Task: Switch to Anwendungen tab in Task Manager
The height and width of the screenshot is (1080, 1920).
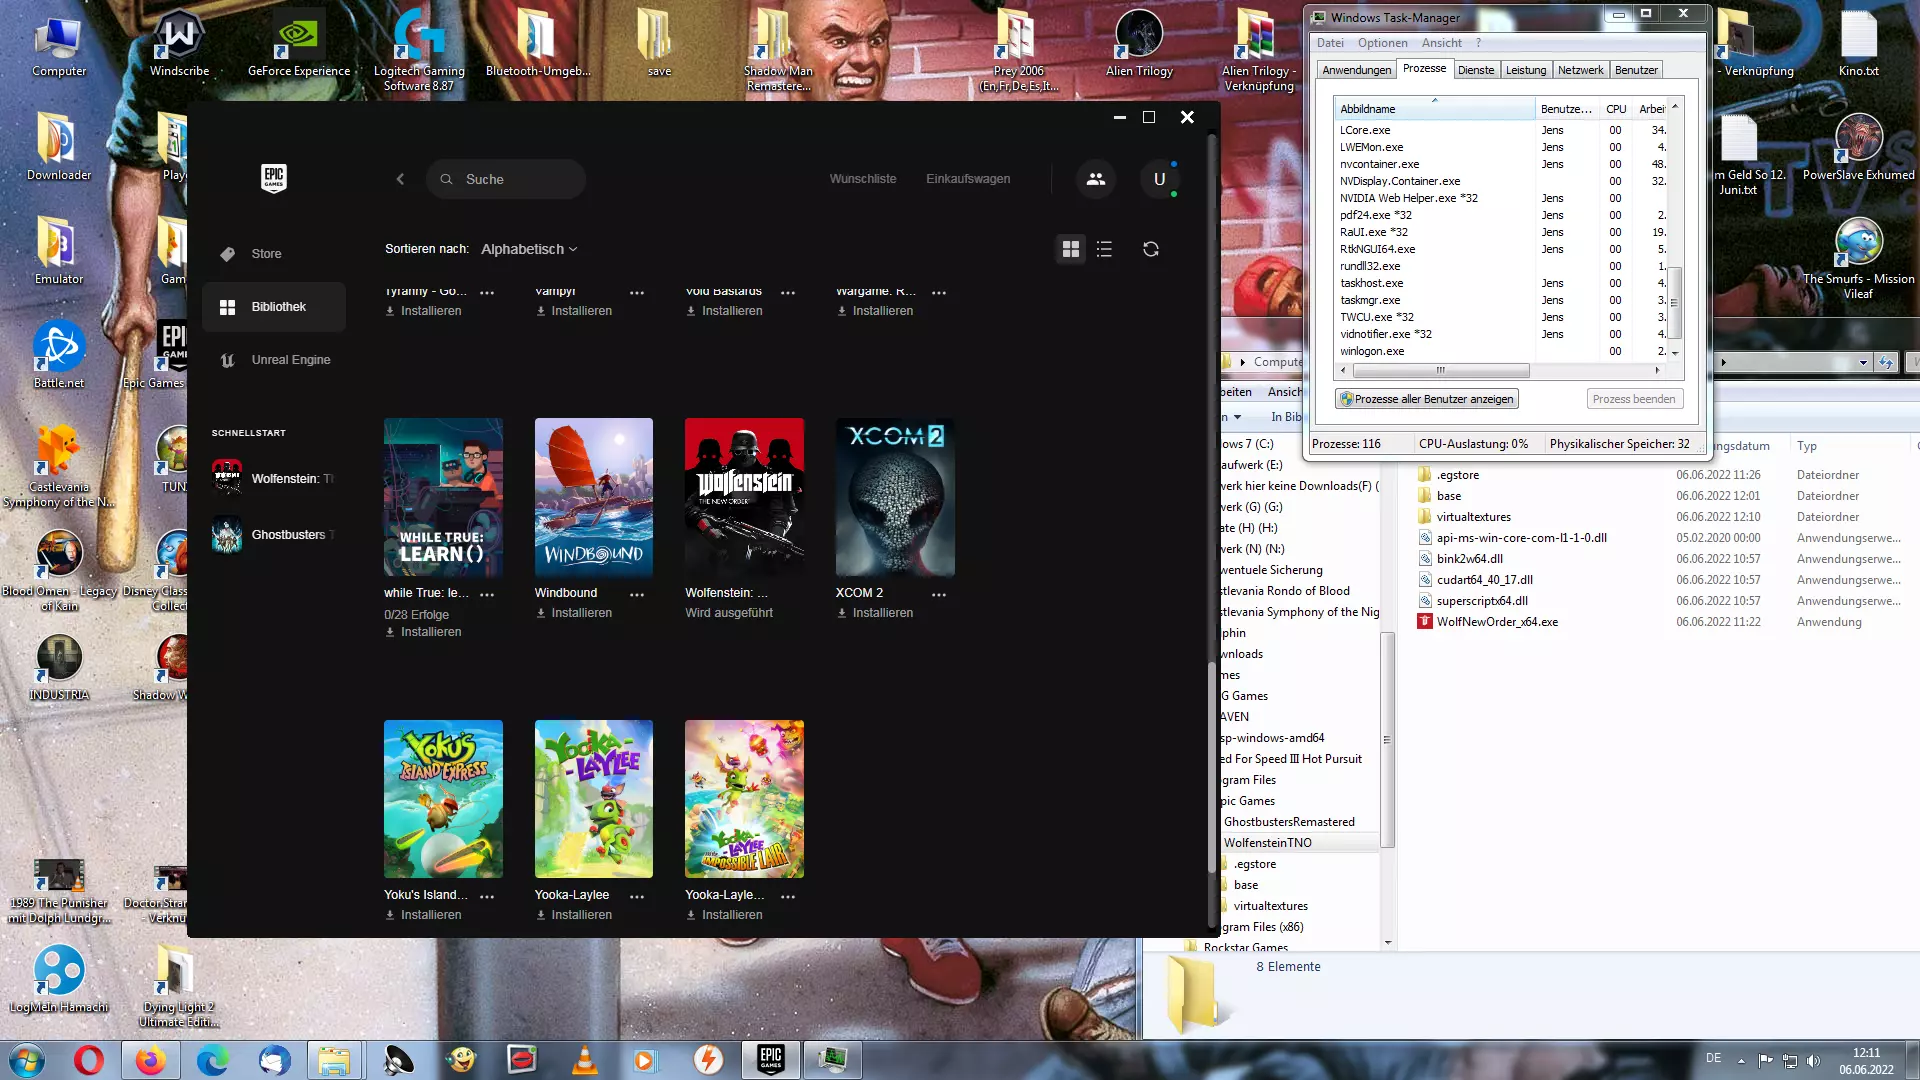Action: coord(1356,70)
